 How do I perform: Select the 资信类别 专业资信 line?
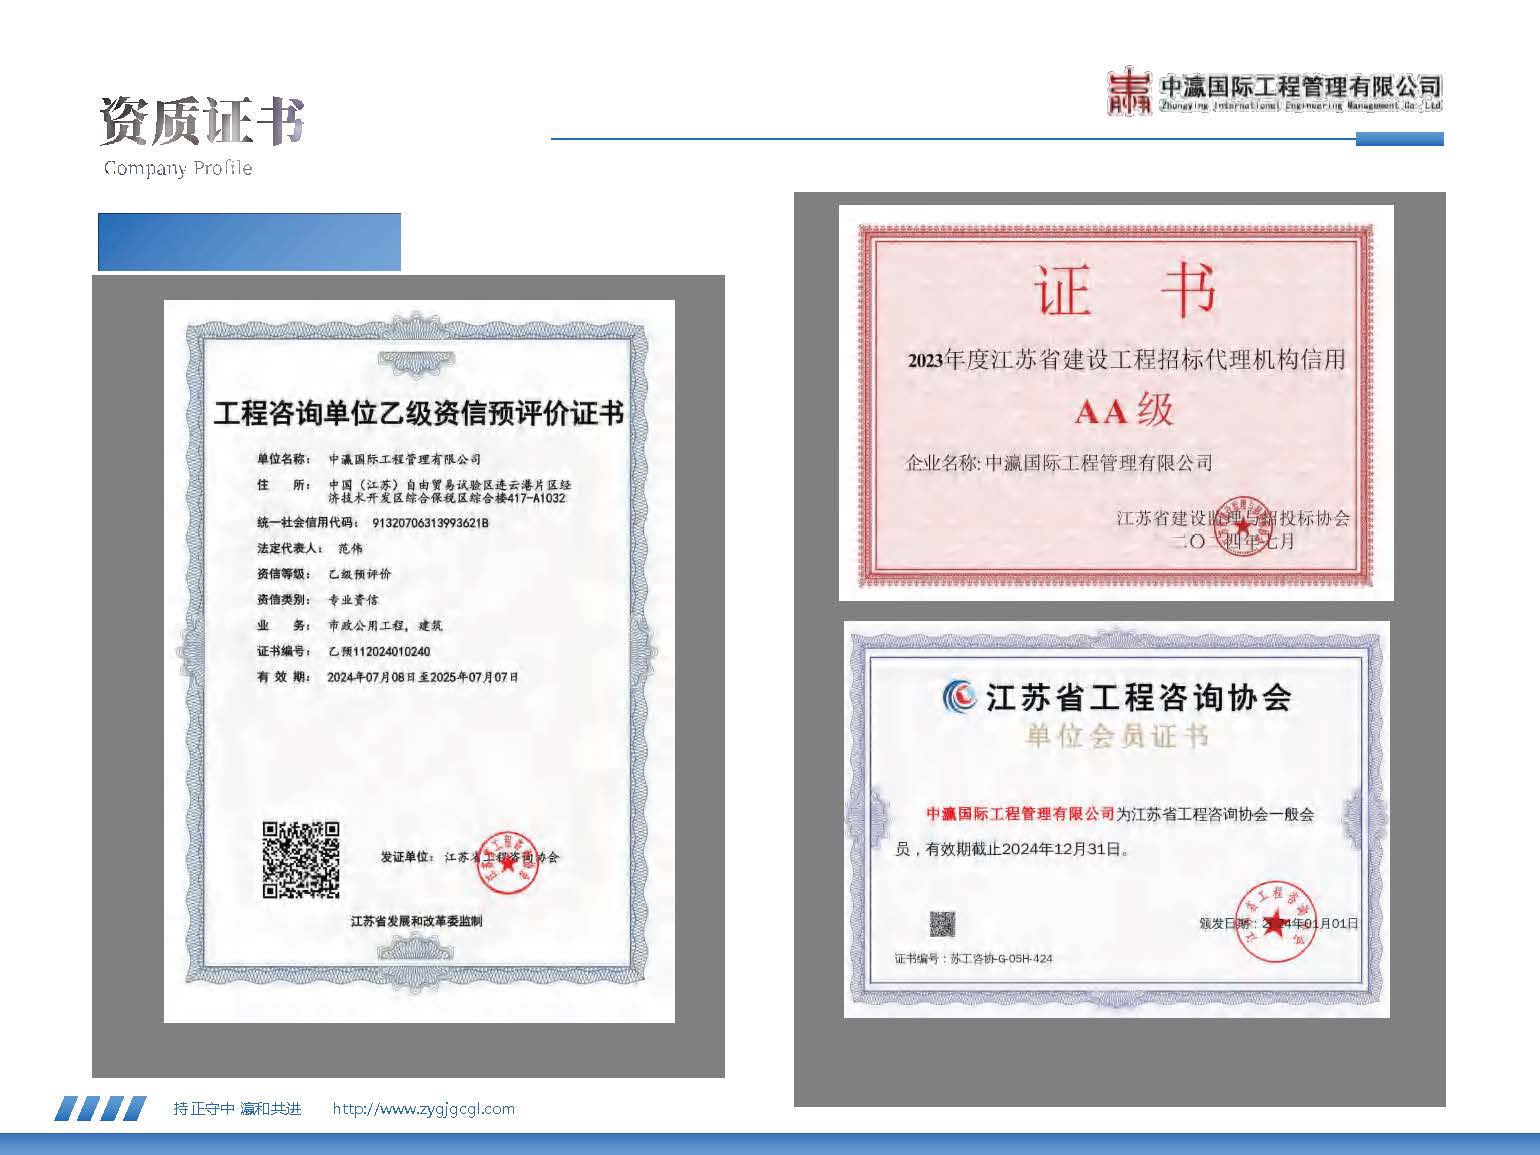click(x=318, y=600)
